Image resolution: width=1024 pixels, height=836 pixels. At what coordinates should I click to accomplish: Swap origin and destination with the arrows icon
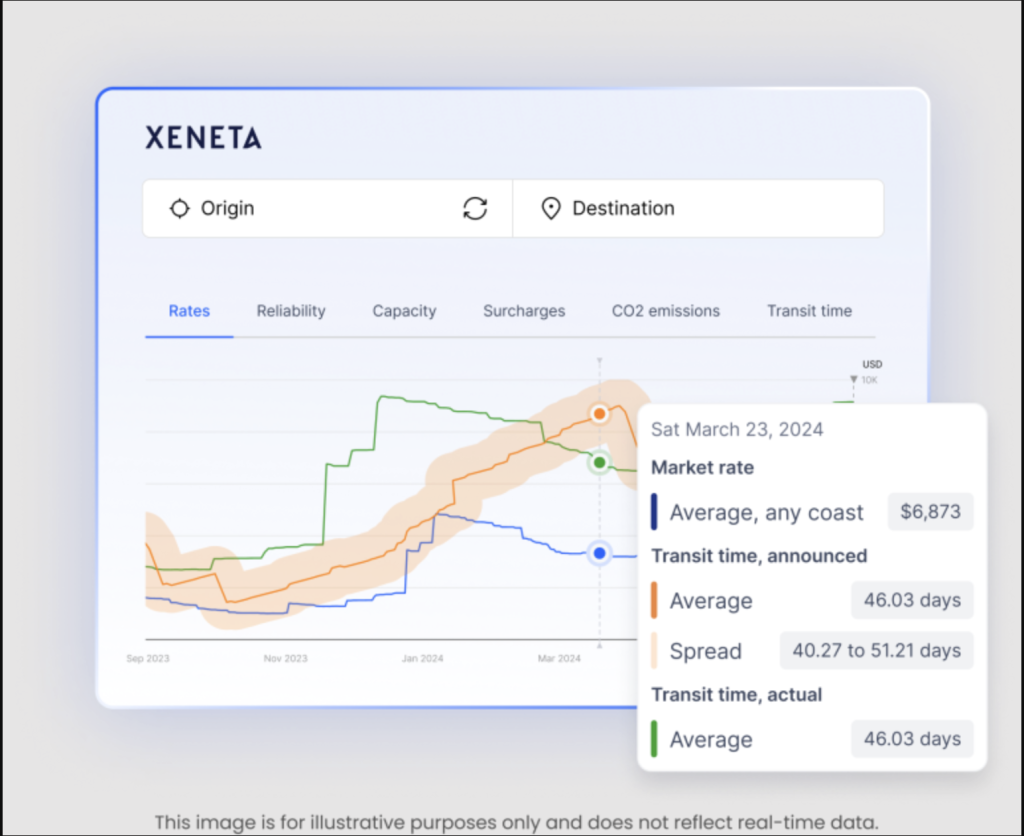click(475, 208)
